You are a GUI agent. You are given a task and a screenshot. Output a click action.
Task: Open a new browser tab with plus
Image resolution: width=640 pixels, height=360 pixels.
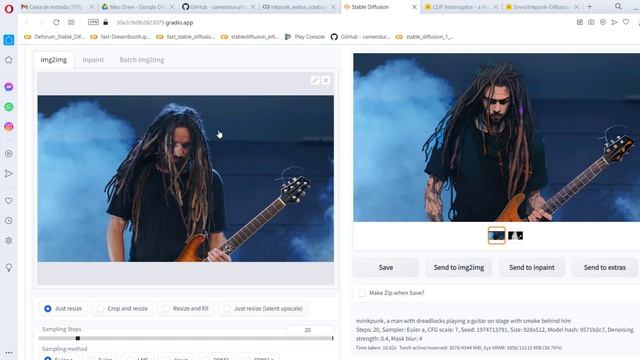(x=589, y=7)
